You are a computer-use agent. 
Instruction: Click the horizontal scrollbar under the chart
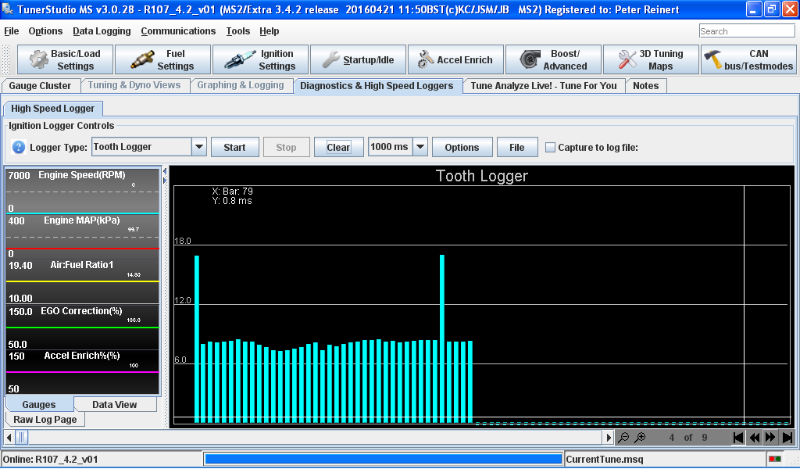[310, 438]
